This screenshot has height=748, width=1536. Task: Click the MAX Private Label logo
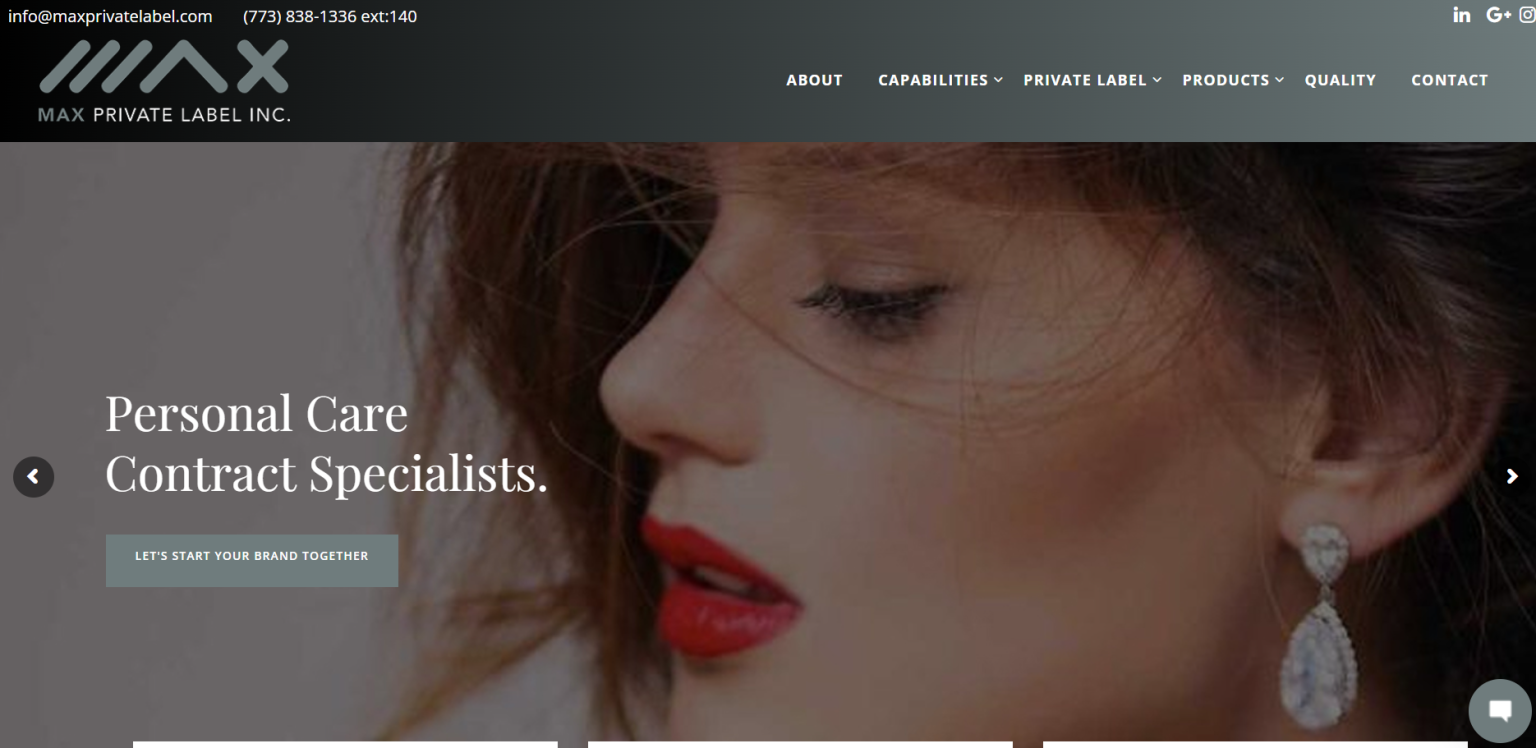click(164, 81)
